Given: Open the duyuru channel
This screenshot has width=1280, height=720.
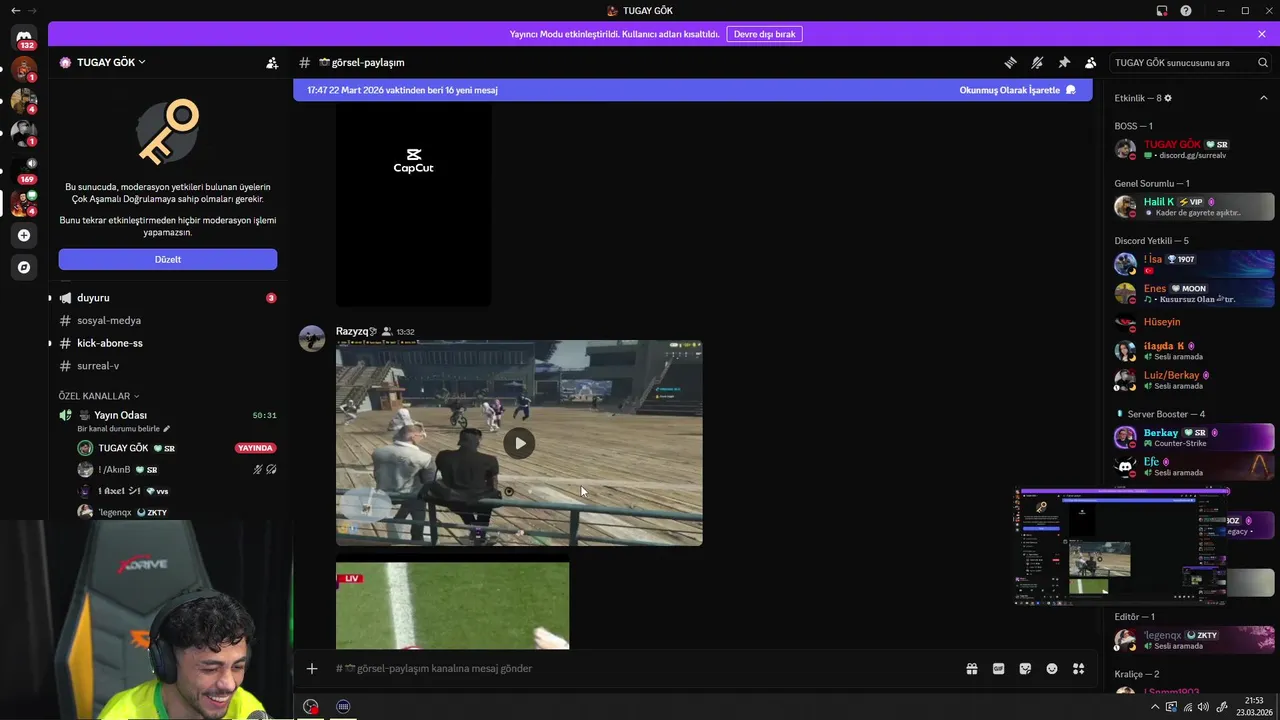Looking at the screenshot, I should click(x=168, y=298).
